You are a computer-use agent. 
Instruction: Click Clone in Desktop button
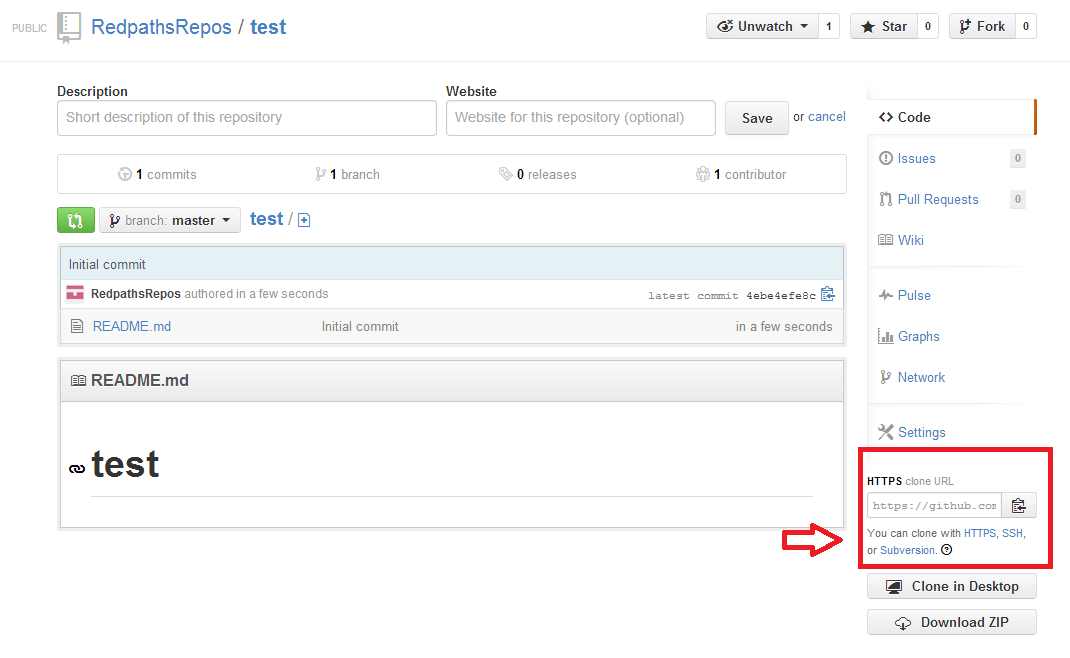pos(952,586)
